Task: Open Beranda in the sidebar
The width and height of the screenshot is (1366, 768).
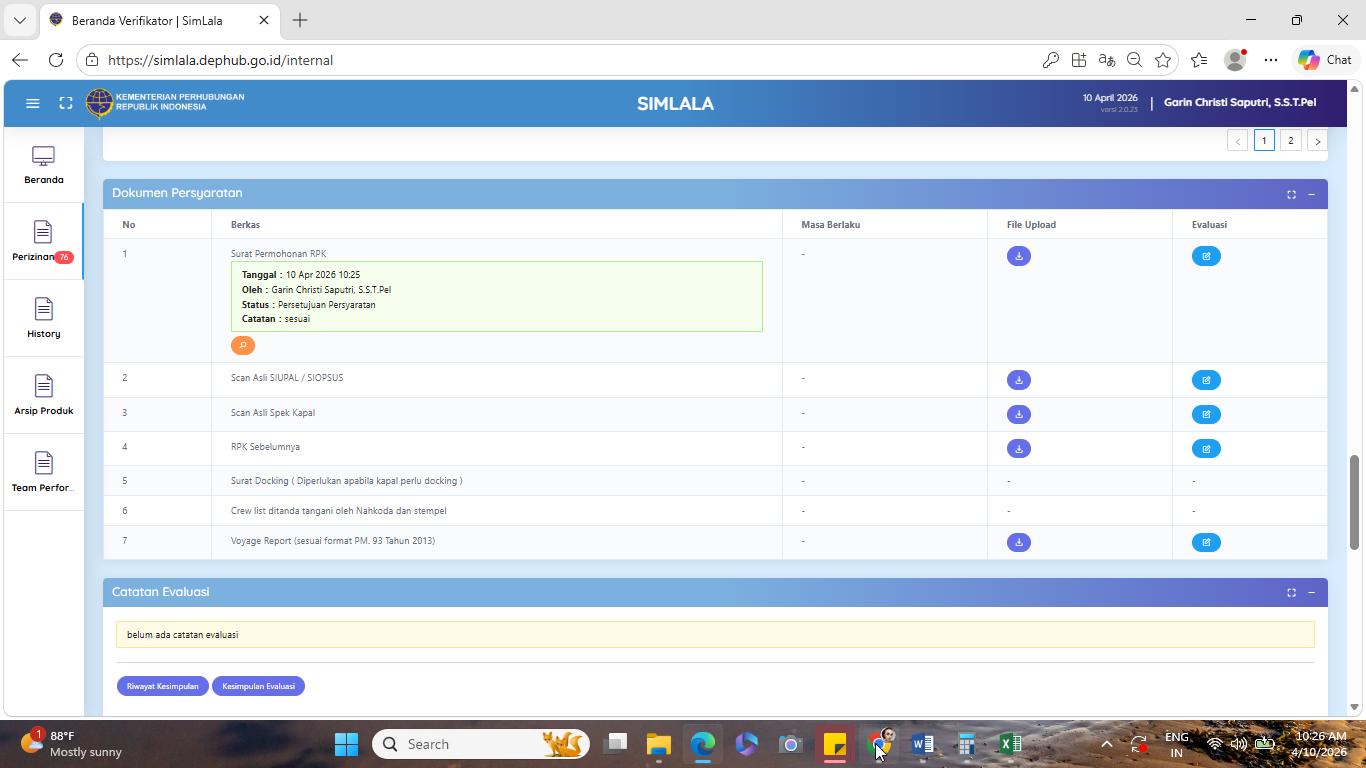Action: pos(44,165)
